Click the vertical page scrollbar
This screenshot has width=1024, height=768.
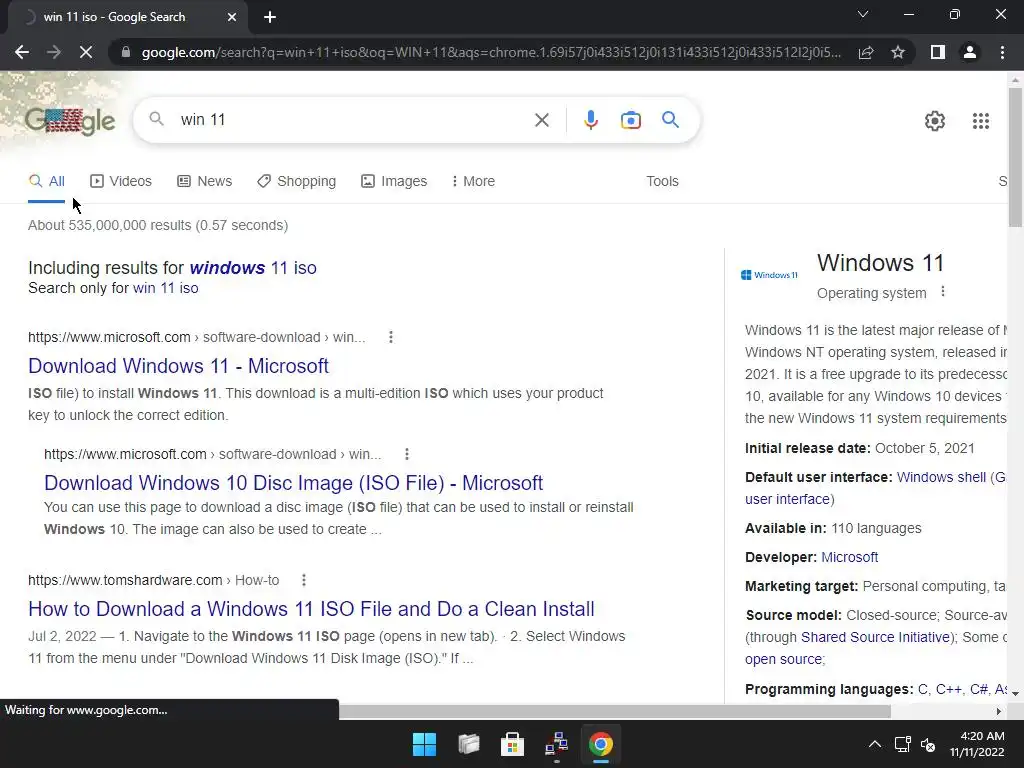tap(1015, 157)
